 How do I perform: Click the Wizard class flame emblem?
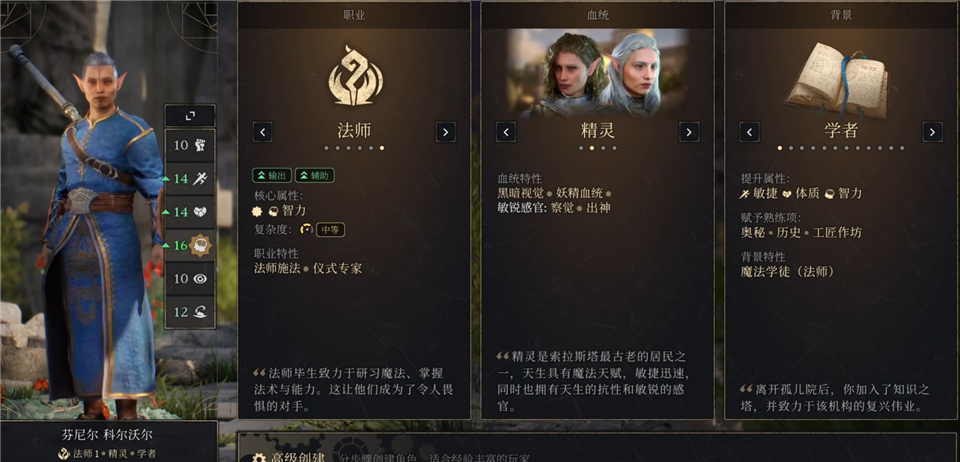pyautogui.click(x=354, y=76)
